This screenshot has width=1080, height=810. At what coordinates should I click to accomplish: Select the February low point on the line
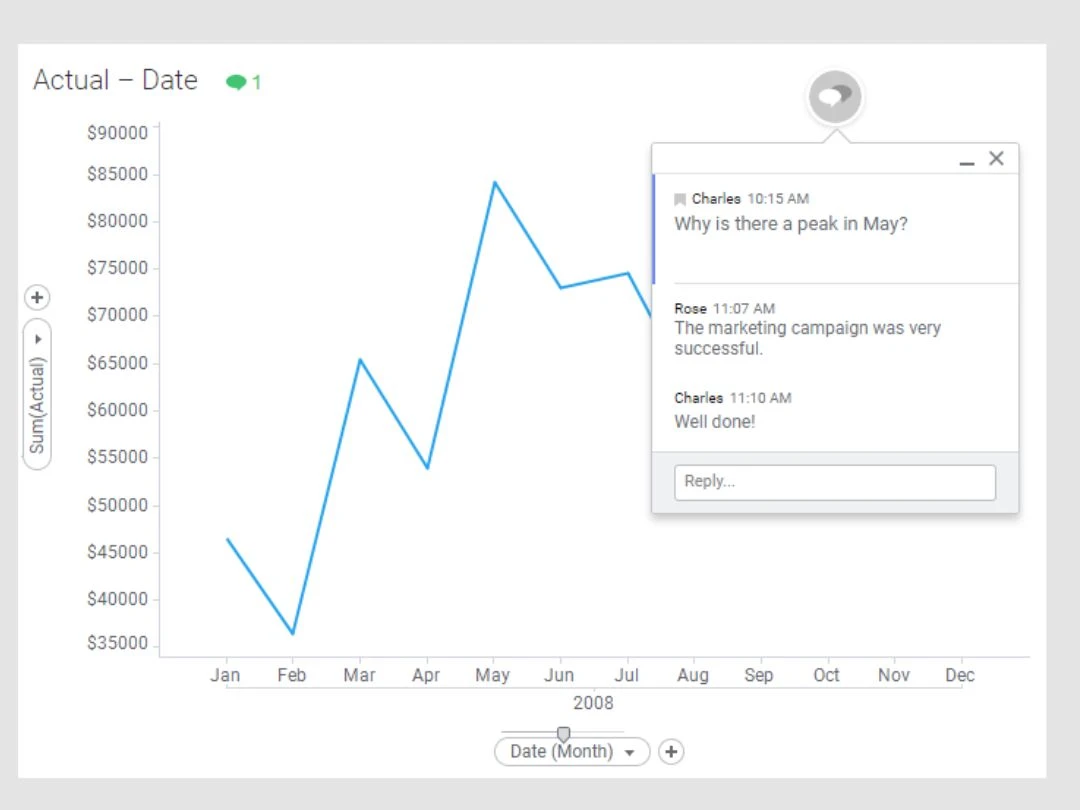(x=292, y=633)
